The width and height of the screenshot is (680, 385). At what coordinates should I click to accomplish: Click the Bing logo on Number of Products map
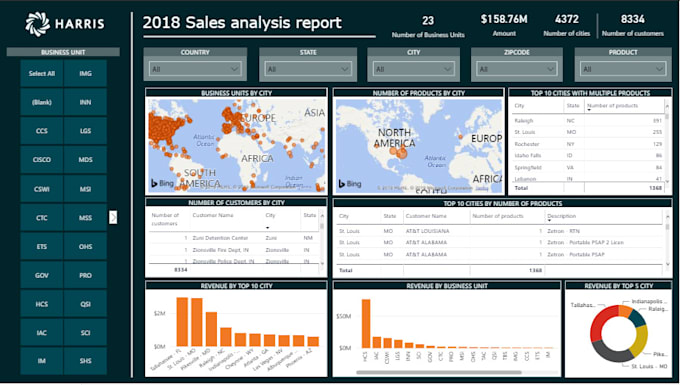[350, 184]
